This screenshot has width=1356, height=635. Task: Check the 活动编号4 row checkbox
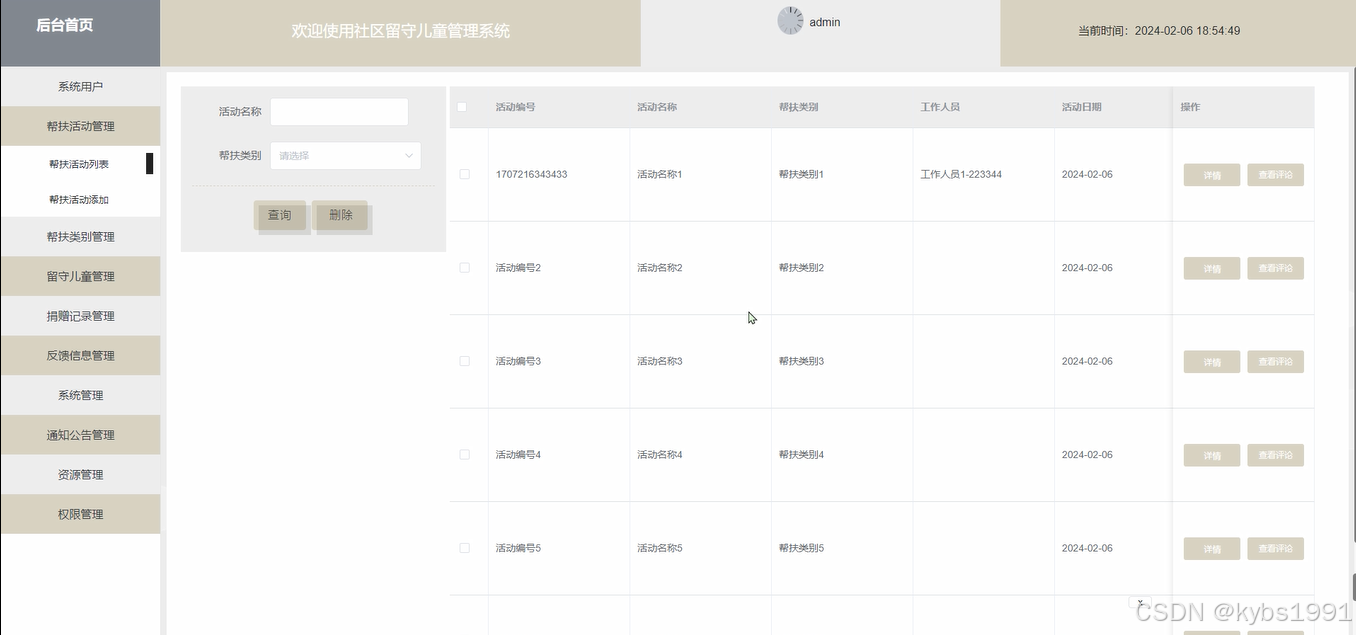pos(464,455)
